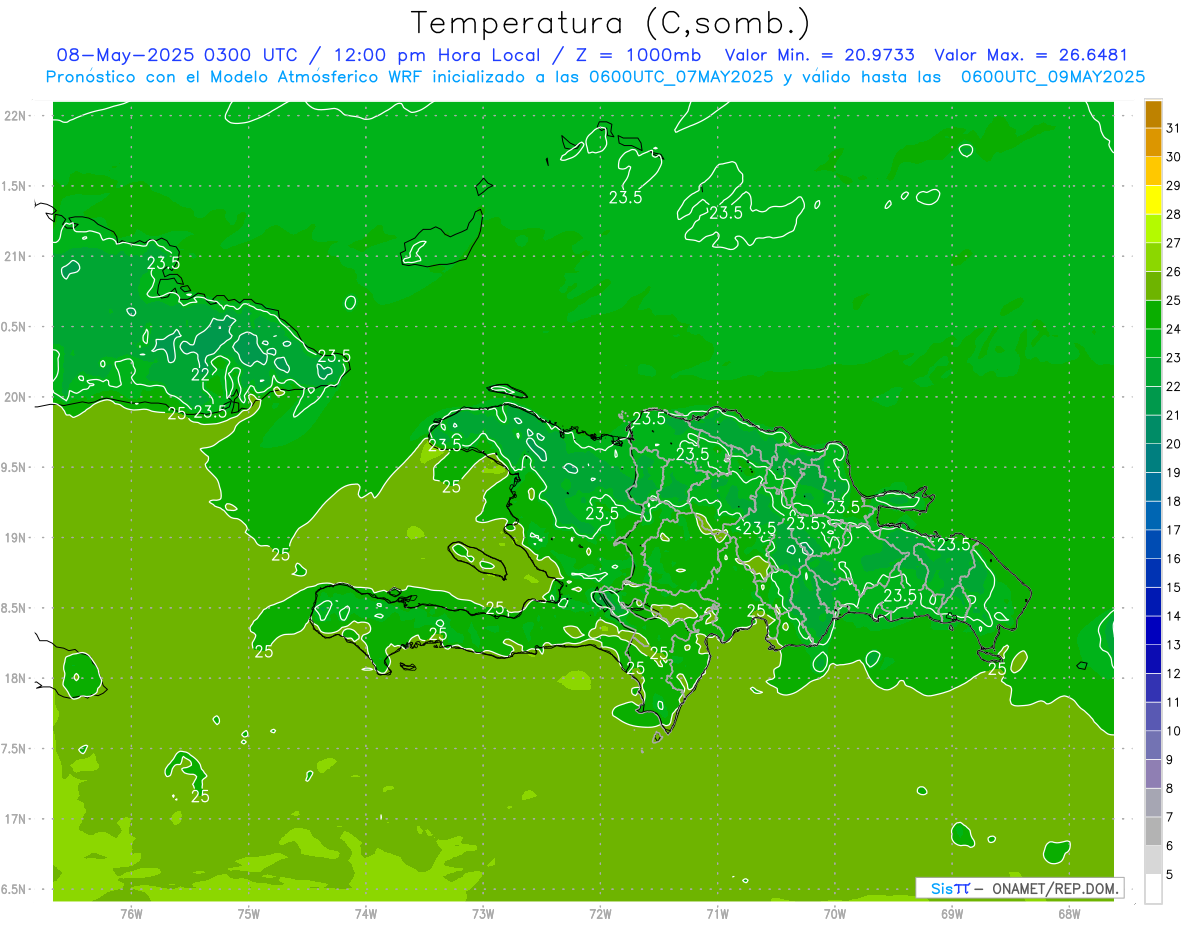The image size is (1200, 927).
Task: Click the lime legend band between 26 and 27
Action: (1153, 257)
